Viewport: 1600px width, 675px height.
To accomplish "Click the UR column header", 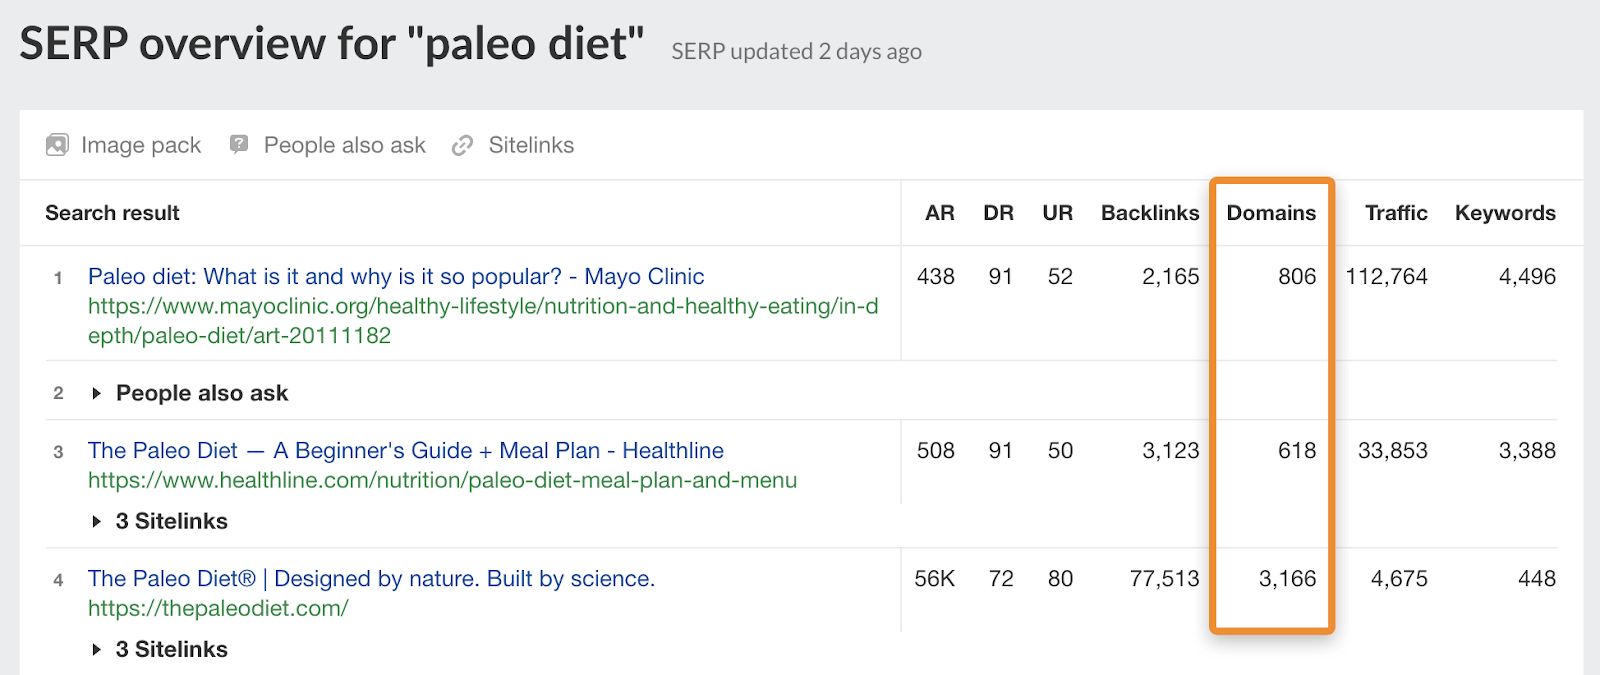I will (x=1057, y=212).
